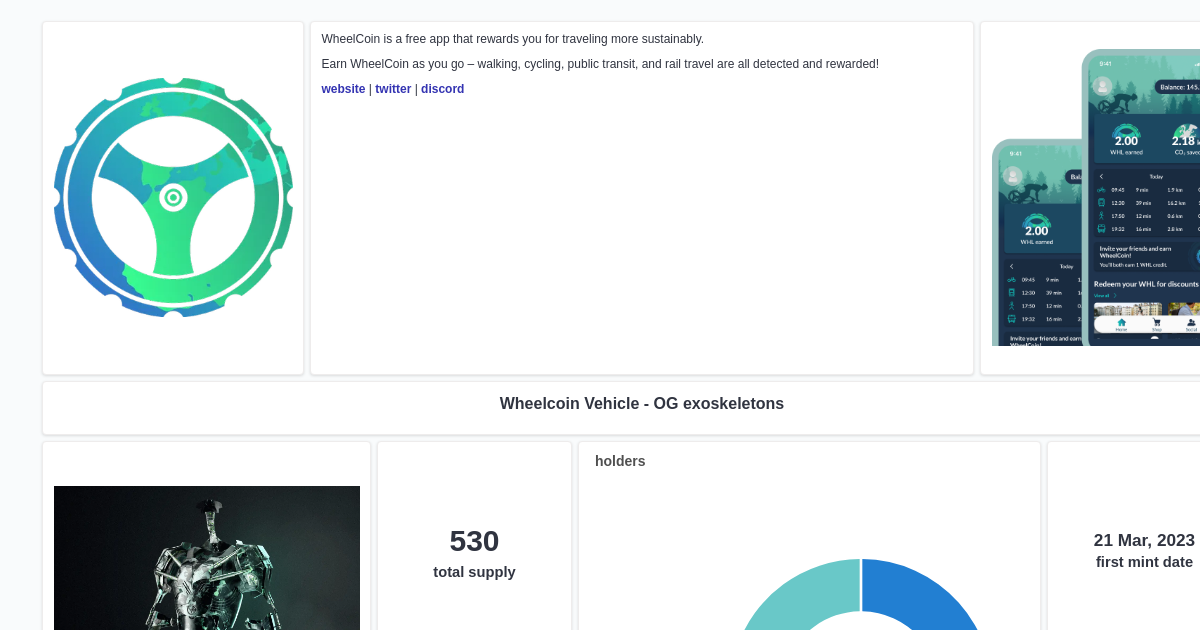Screen dimensions: 1200x630
Task: Click the exoskeleton robot thumbnail
Action: click(x=206, y=558)
